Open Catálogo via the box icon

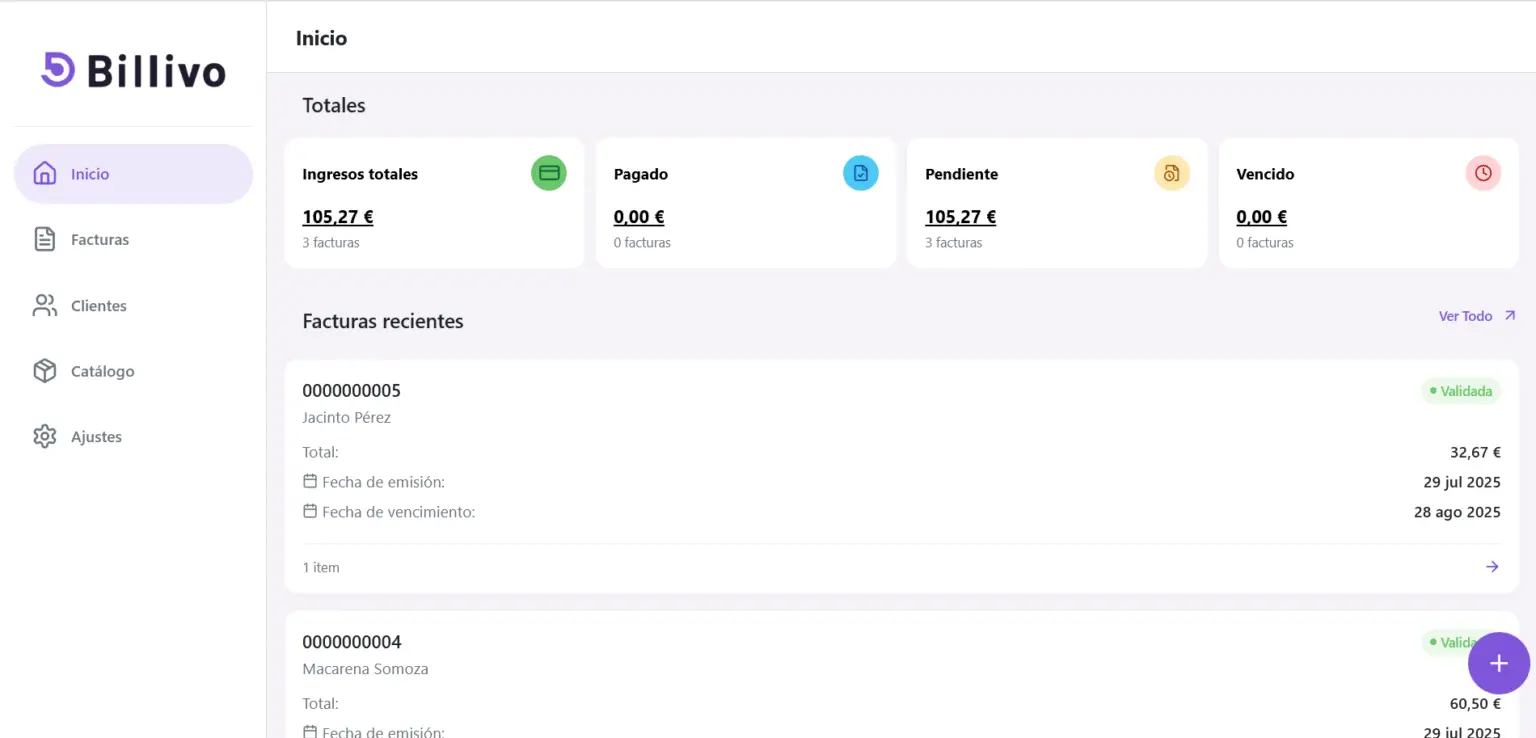(45, 371)
